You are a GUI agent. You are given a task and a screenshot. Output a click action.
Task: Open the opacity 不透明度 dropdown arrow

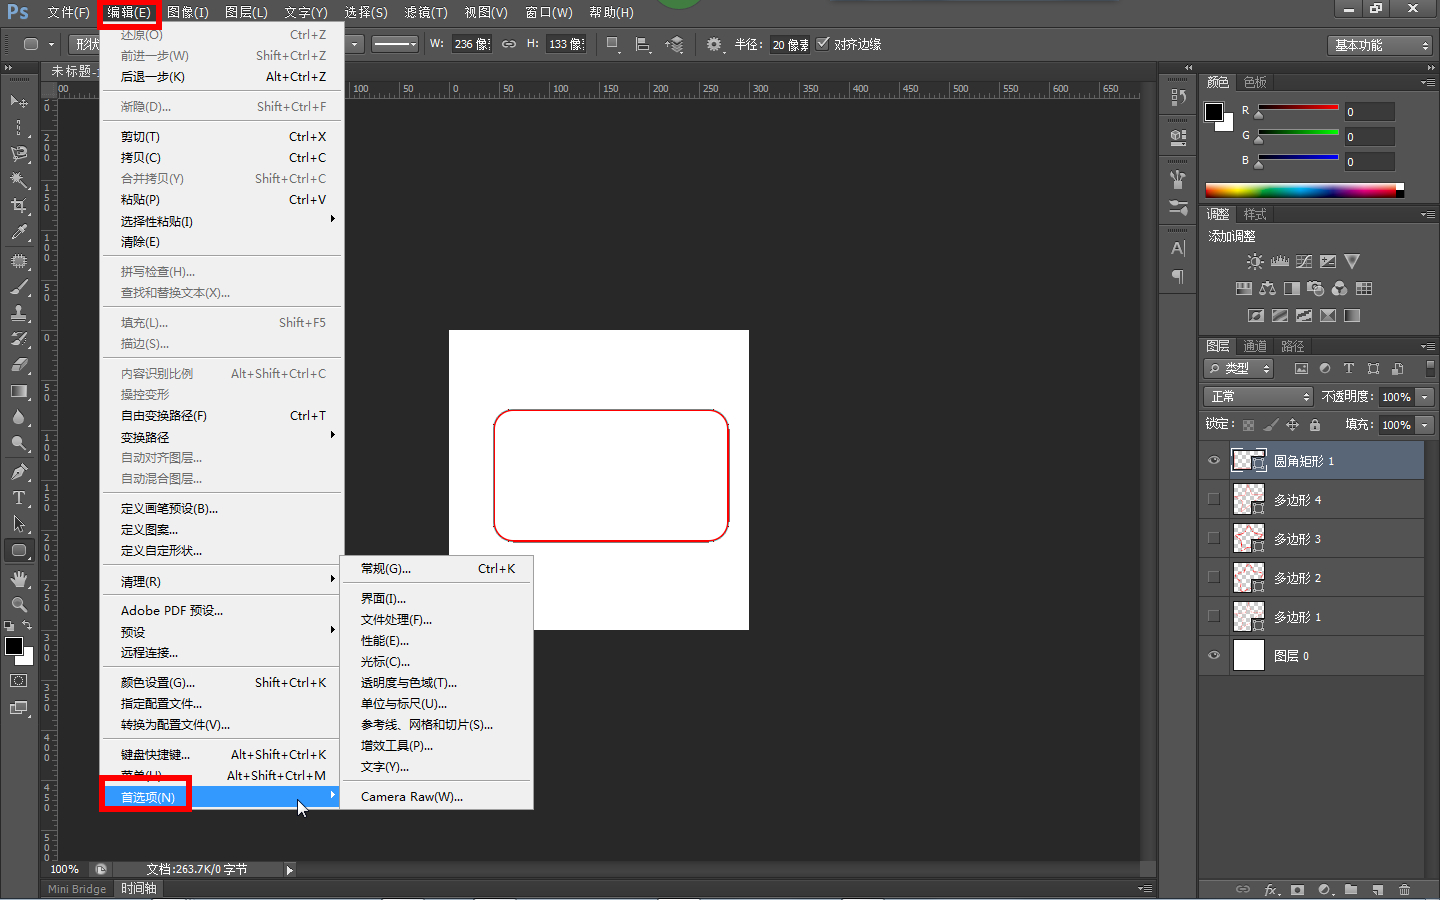click(x=1425, y=397)
